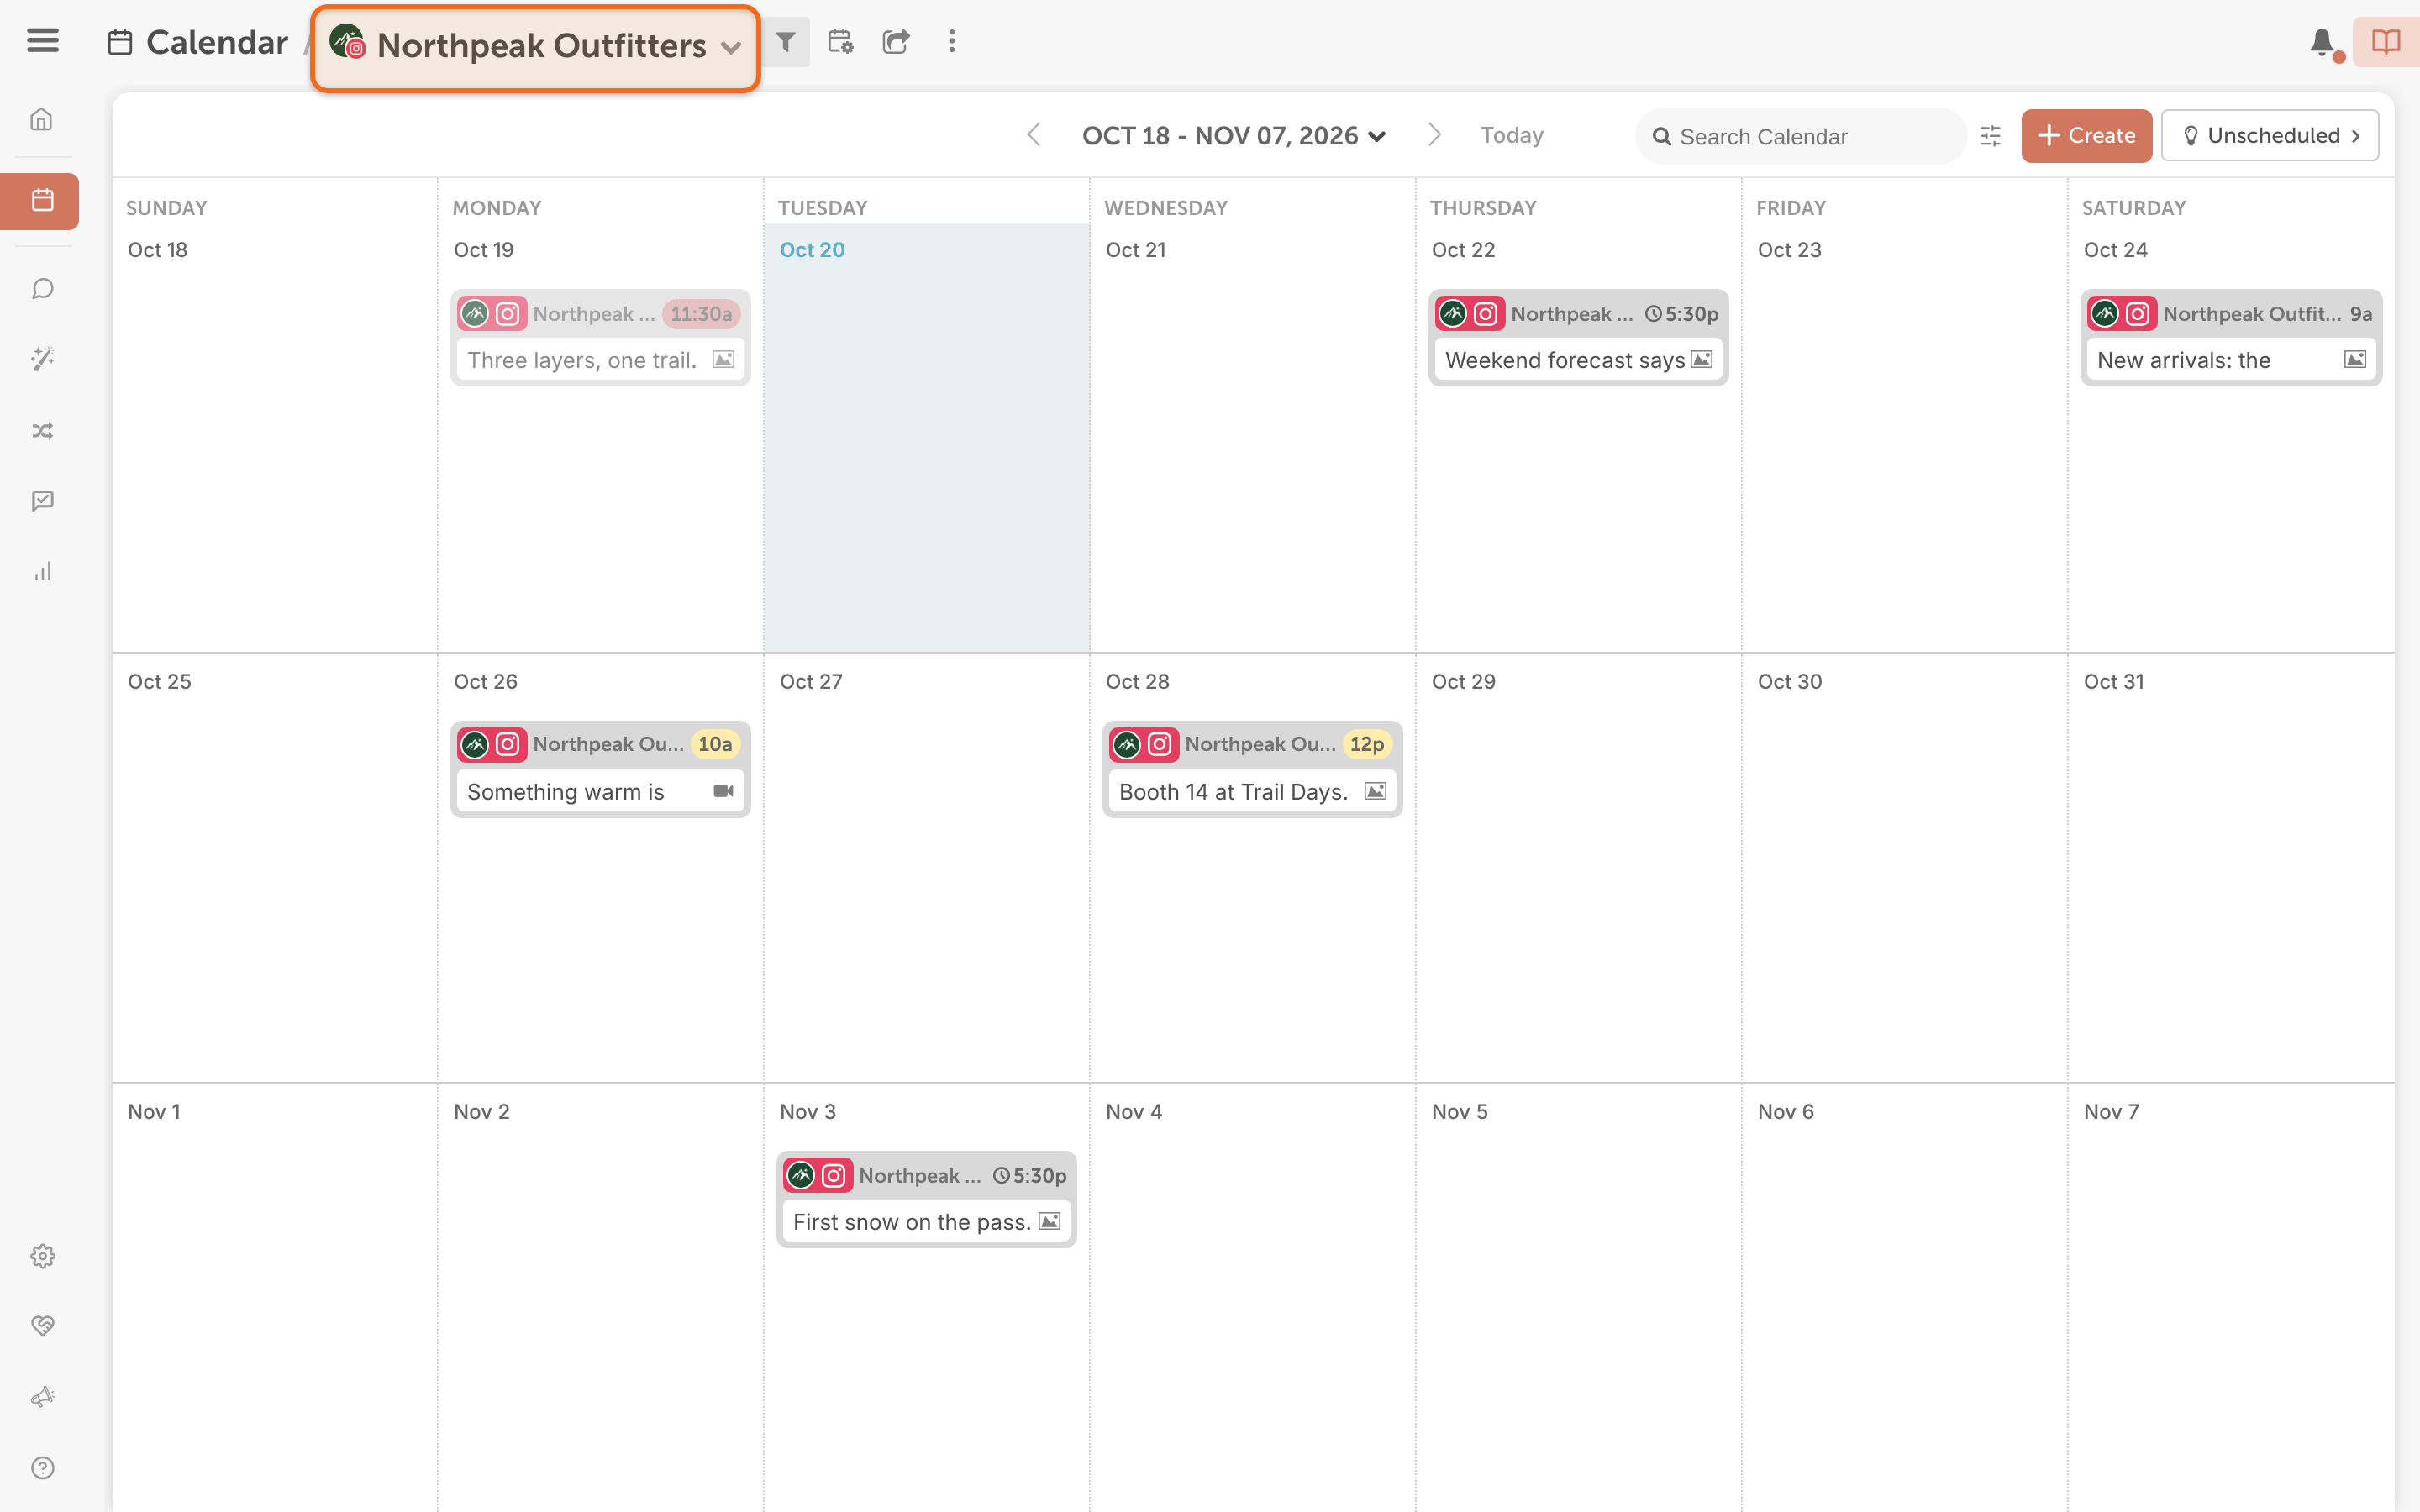Click the filter funnel icon
The height and width of the screenshot is (1512, 2420).
[786, 42]
